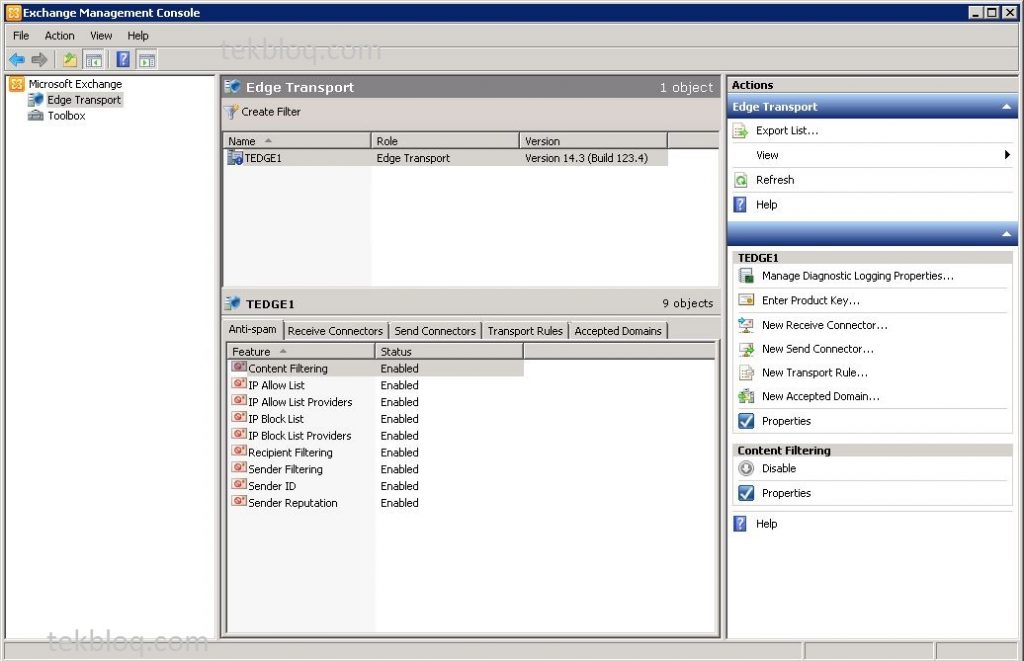The width and height of the screenshot is (1024, 661).
Task: Switch to the Anti-spam tab
Action: click(253, 329)
